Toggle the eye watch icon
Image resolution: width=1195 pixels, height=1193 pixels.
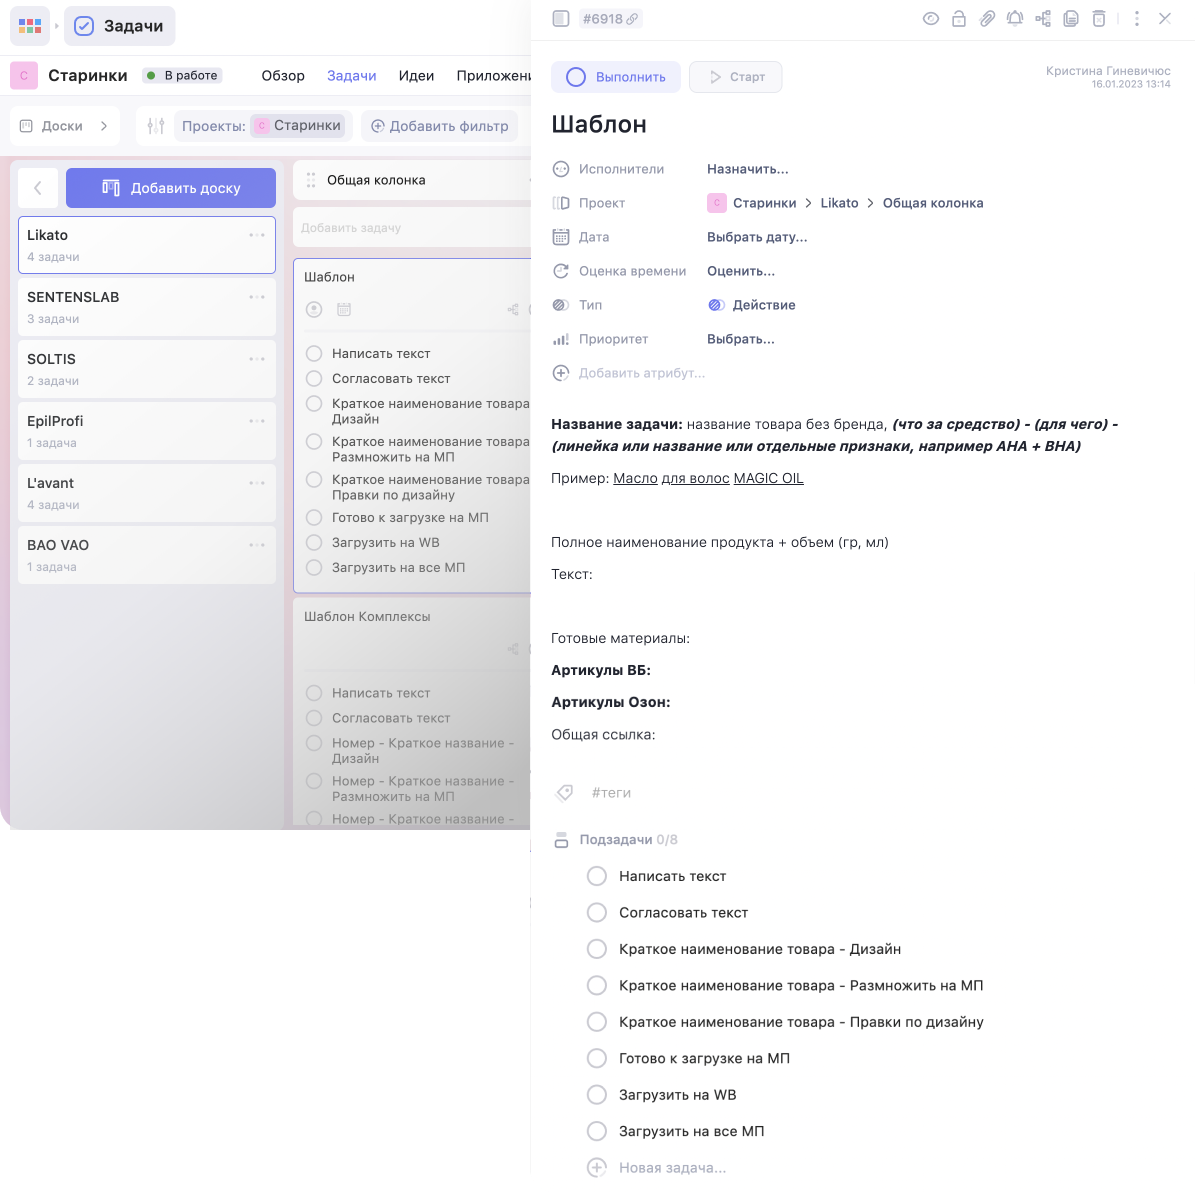[931, 19]
